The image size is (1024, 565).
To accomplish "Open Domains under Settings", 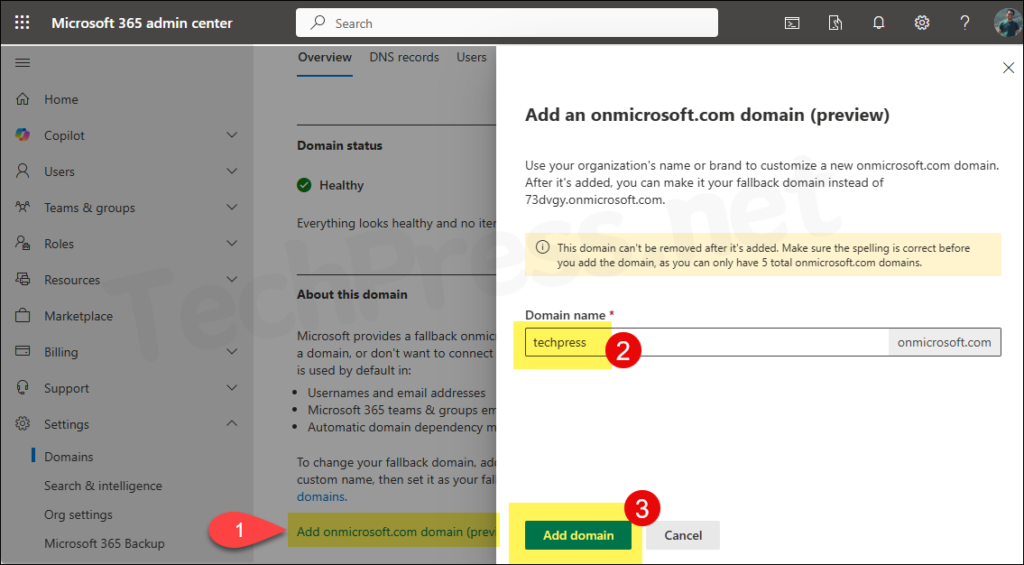I will tap(69, 457).
